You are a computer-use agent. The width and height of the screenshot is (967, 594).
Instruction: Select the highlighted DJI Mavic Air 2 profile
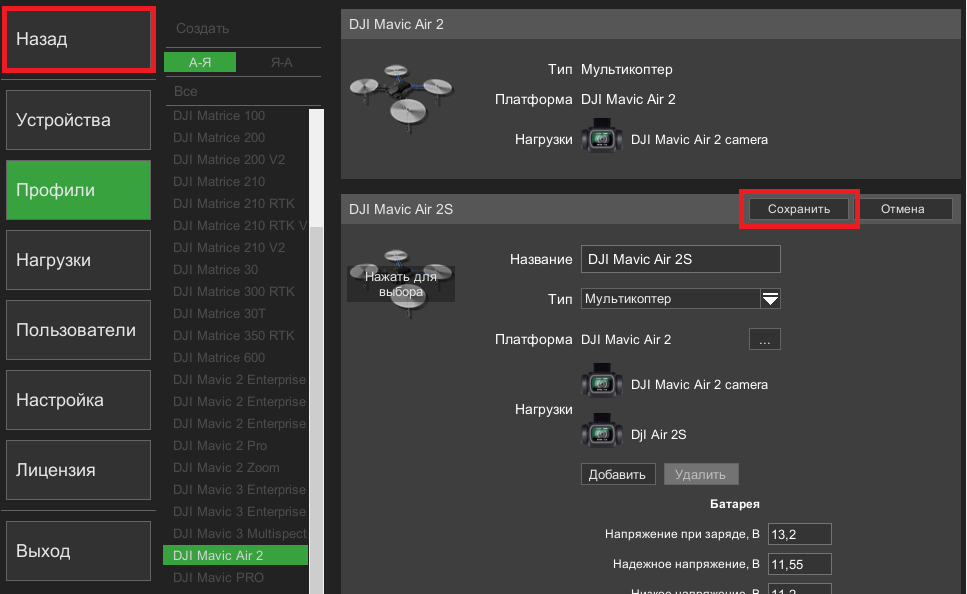point(236,555)
